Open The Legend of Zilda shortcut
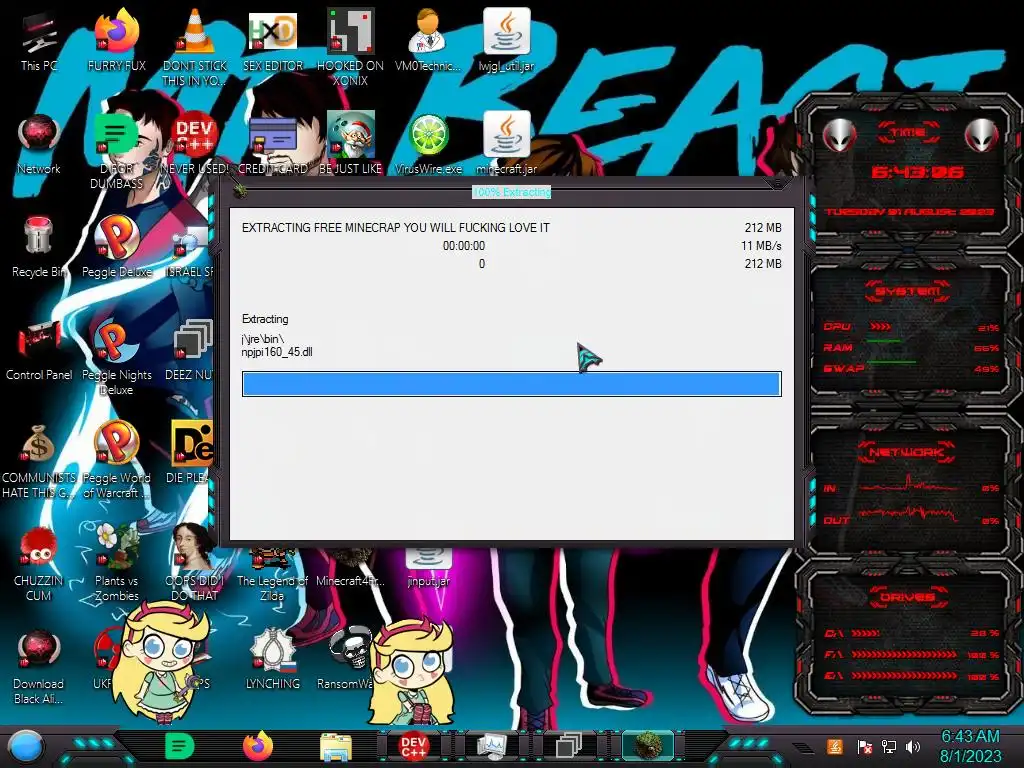 coord(272,575)
